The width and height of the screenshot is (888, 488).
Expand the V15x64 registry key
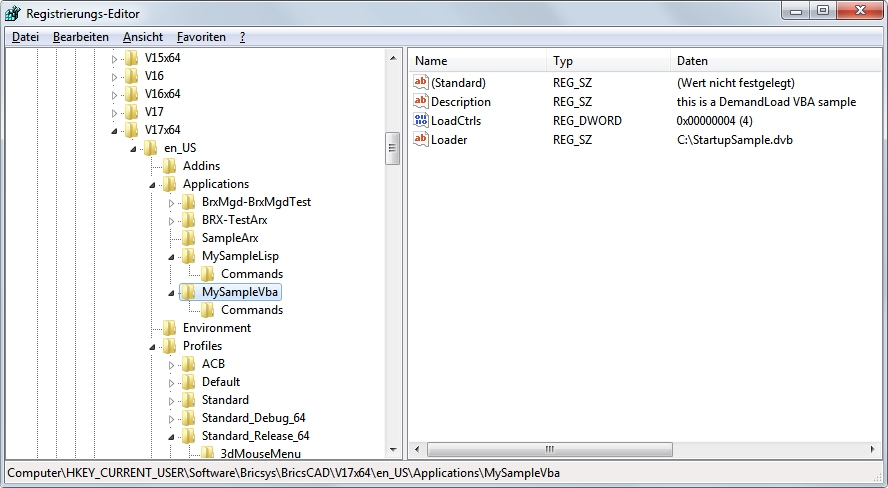coord(114,58)
